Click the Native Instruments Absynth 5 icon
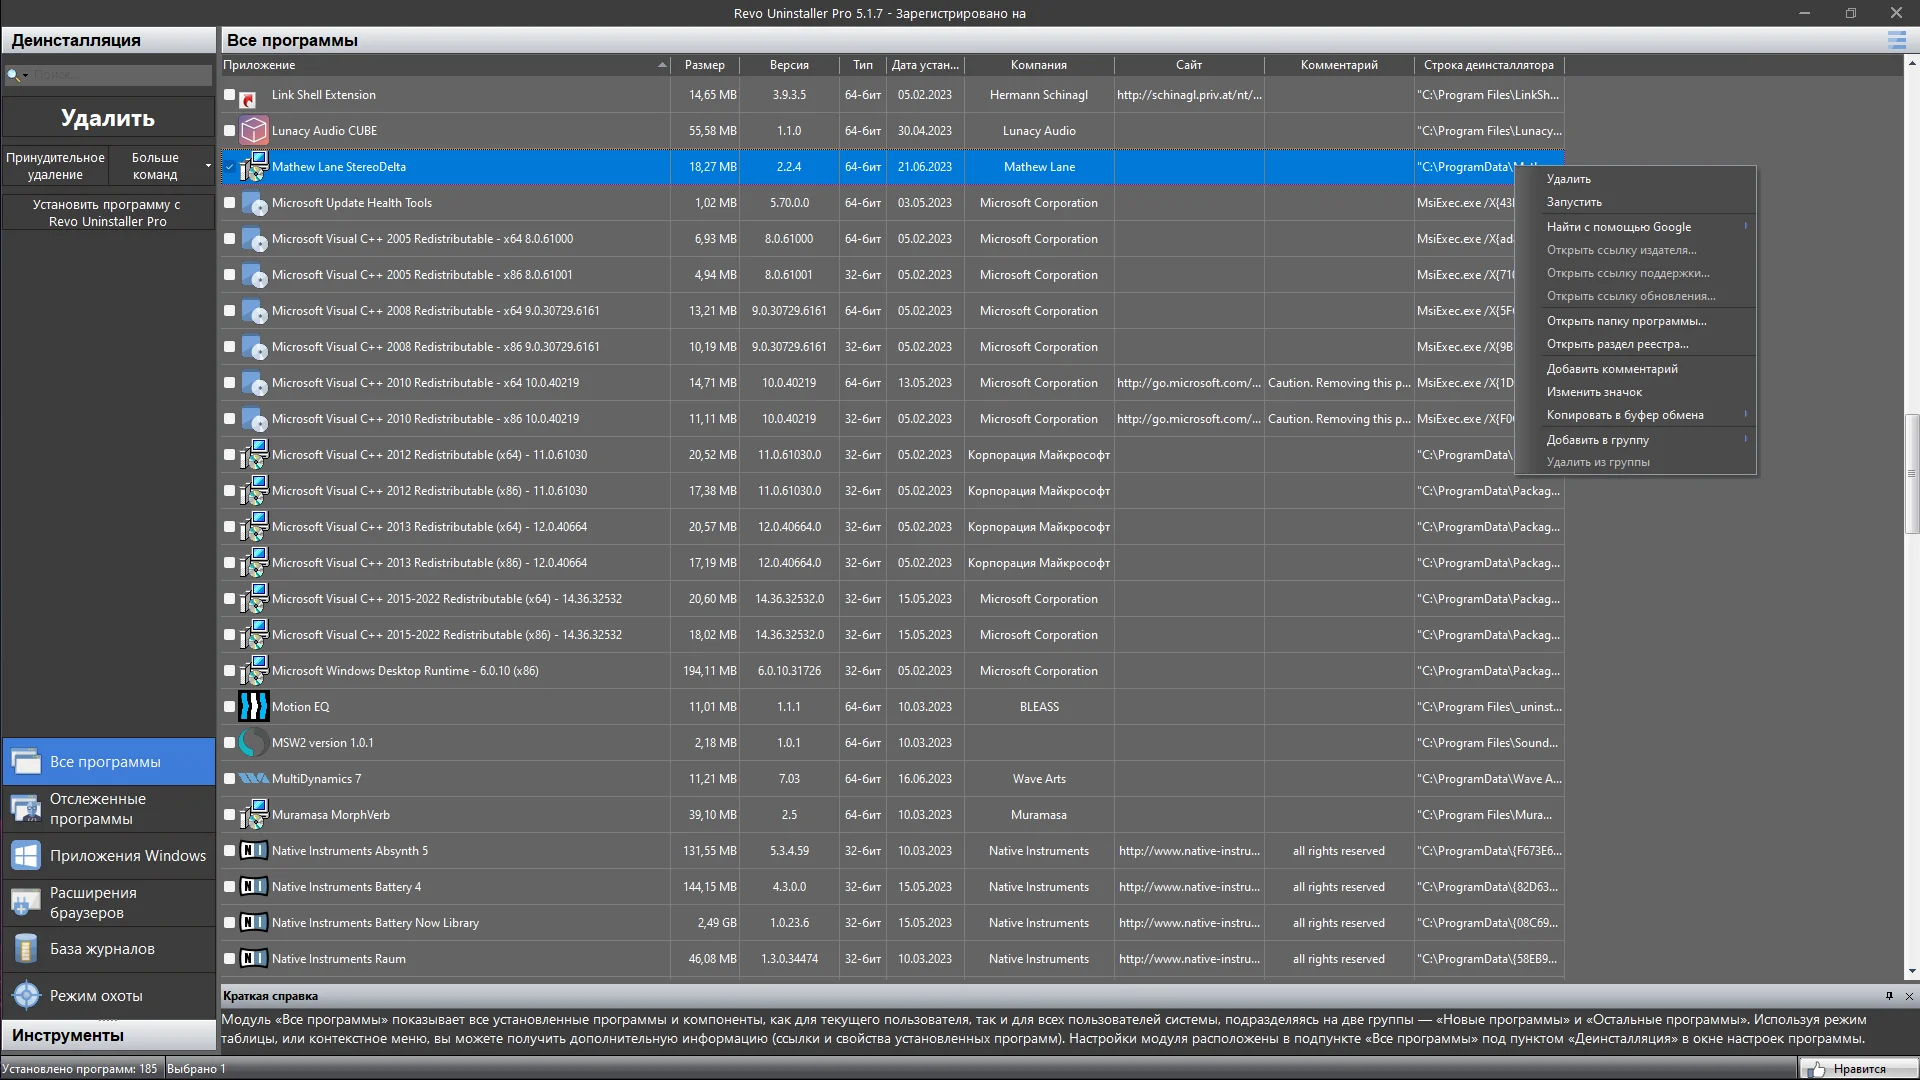 tap(254, 851)
